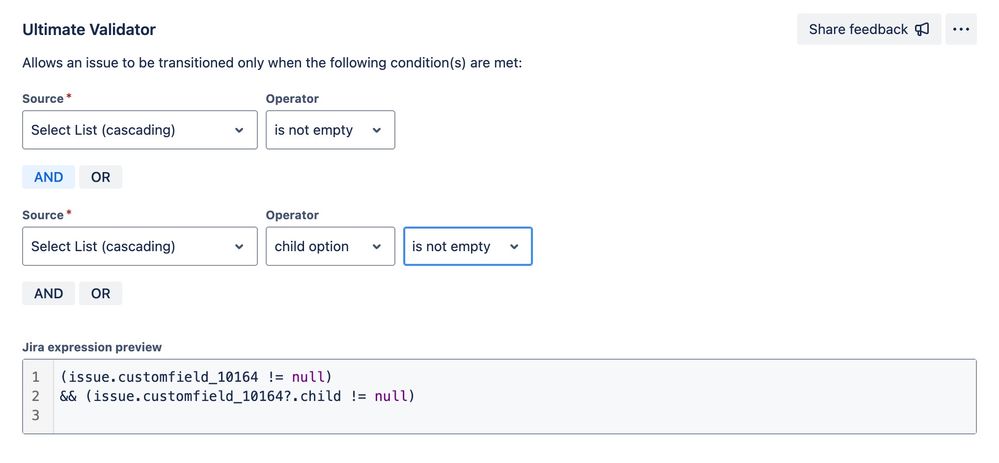Viewport: 999px width, 463px height.
Task: Expand second Select List (cascading) source field
Action: coord(140,246)
